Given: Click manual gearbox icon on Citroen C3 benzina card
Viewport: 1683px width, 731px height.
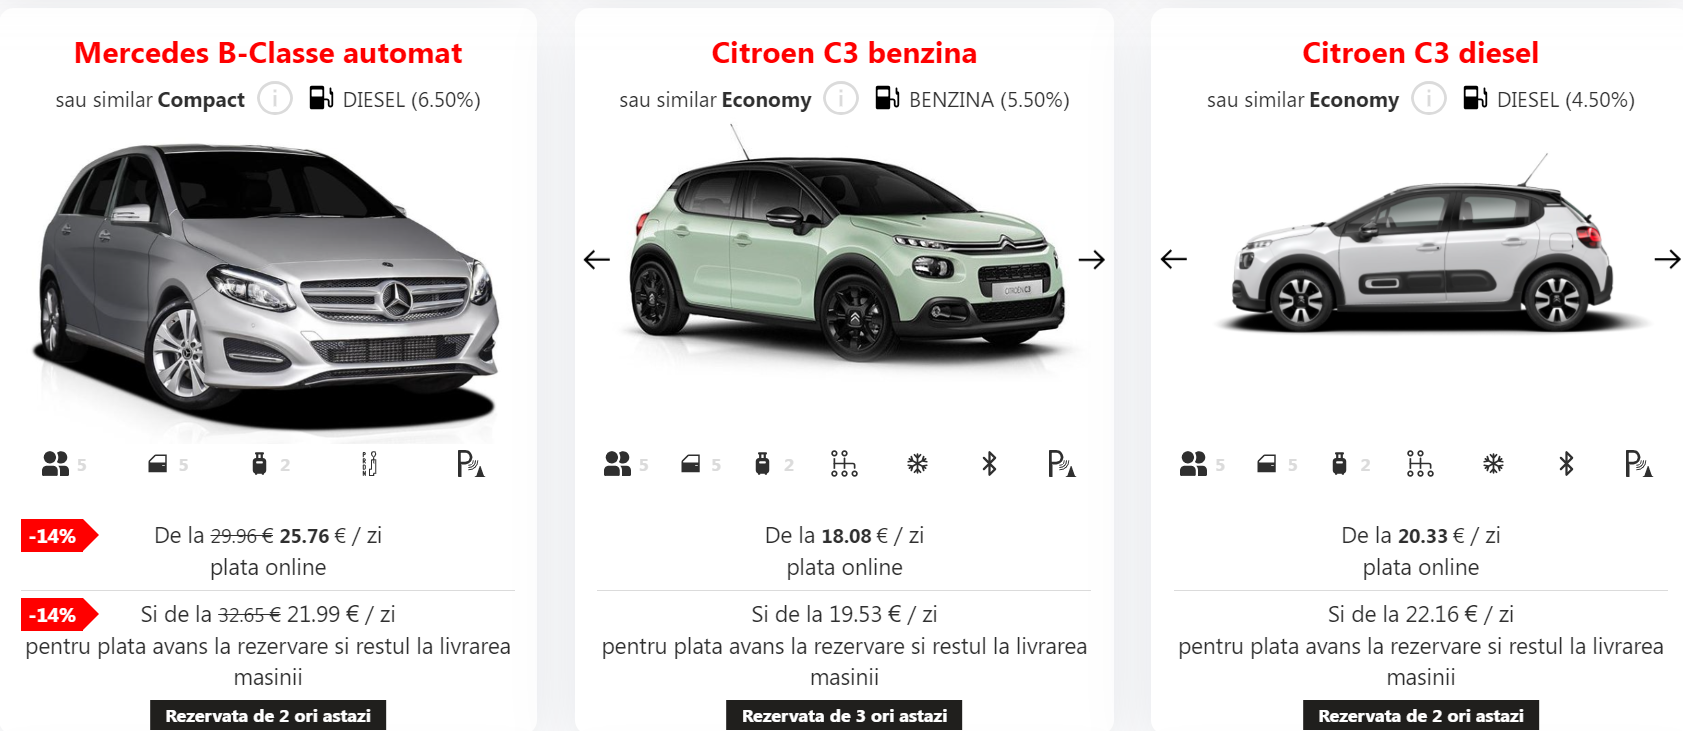Looking at the screenshot, I should click(x=844, y=463).
